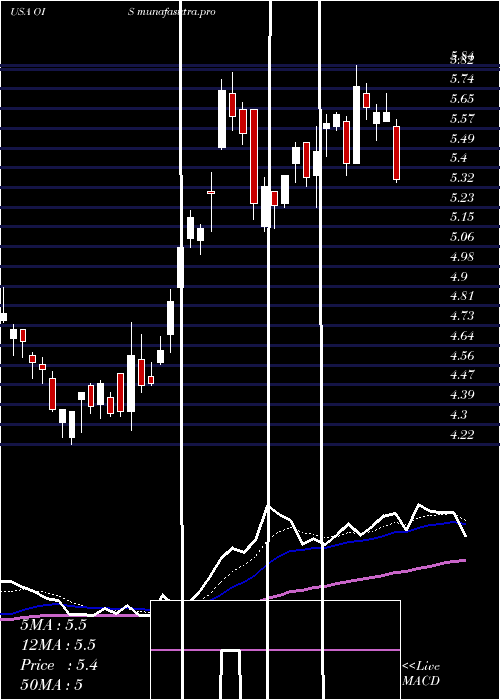Select the '5MA : 5.5' legend entry
The image size is (500, 700).
tap(53, 625)
